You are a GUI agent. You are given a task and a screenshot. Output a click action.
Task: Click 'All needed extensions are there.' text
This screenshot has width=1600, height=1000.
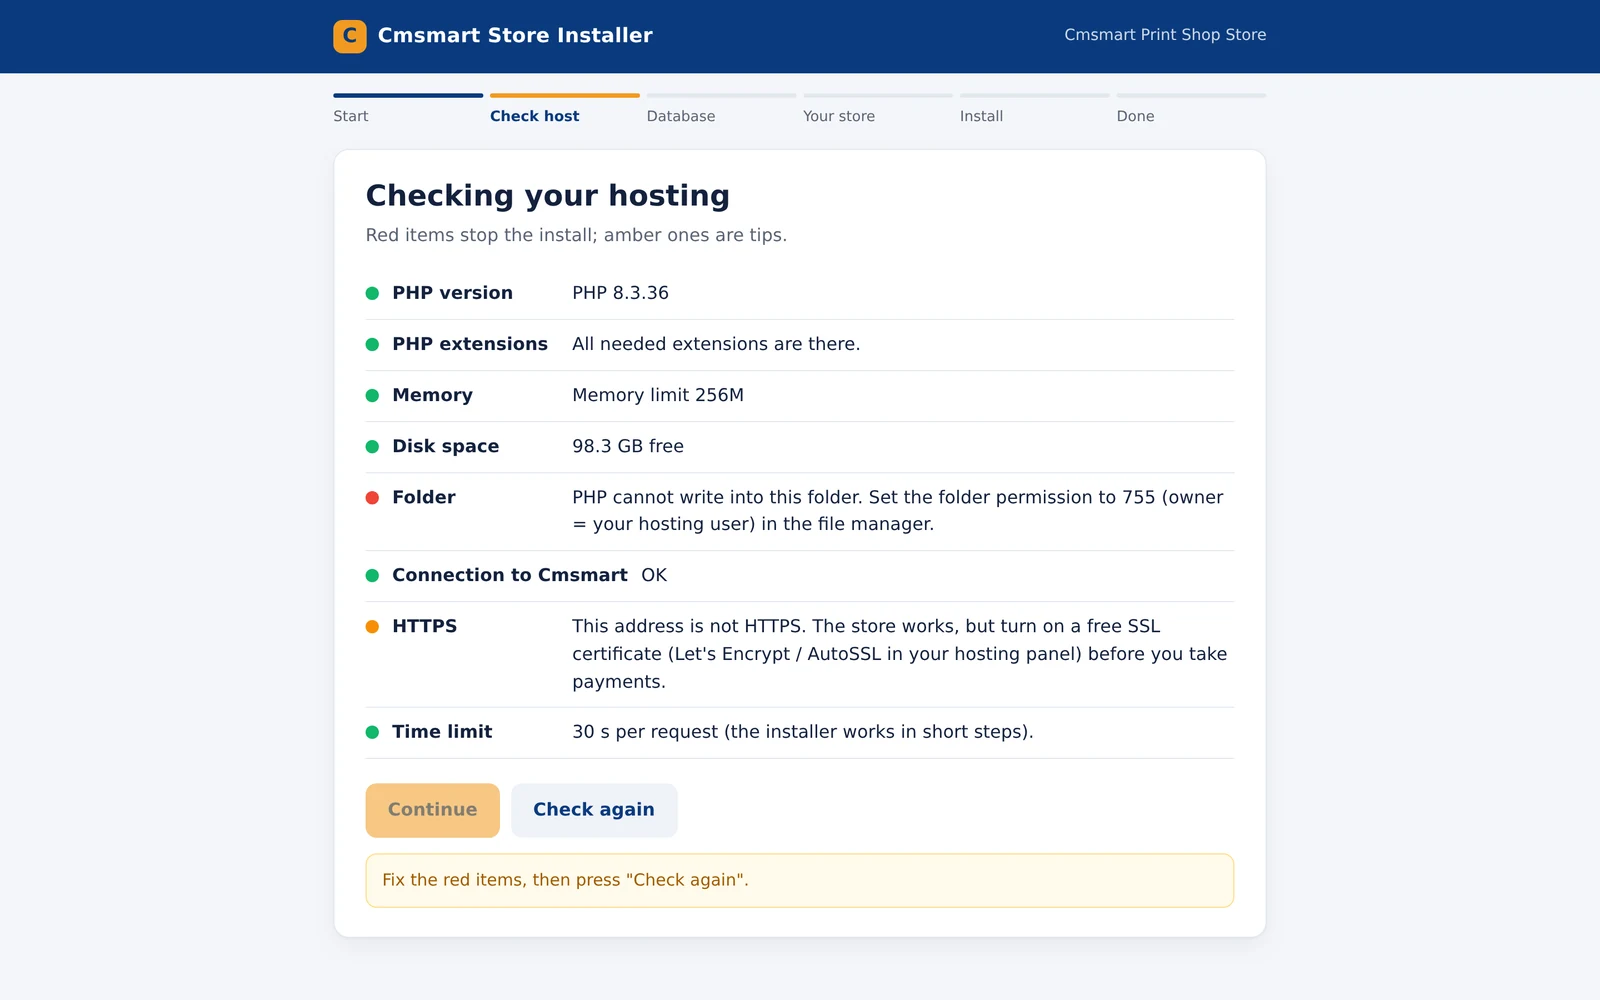[716, 344]
